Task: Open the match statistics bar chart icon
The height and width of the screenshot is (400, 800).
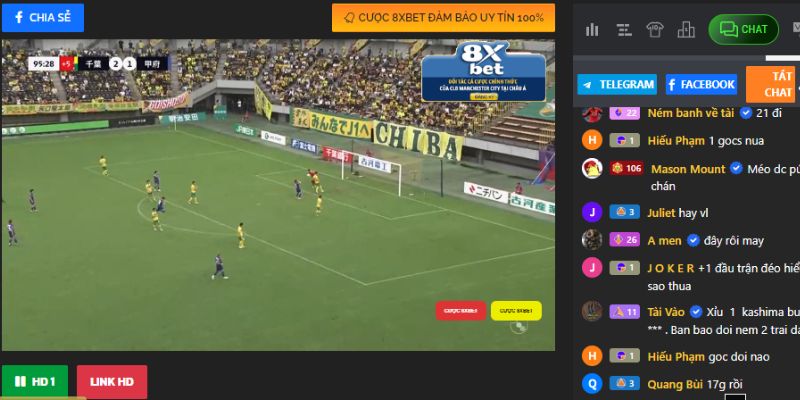Action: pos(592,30)
